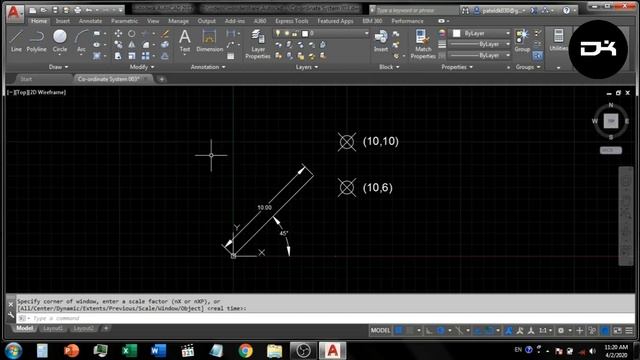The image size is (640, 360).
Task: Click the Table tool in Annotation panel
Action: point(231,56)
